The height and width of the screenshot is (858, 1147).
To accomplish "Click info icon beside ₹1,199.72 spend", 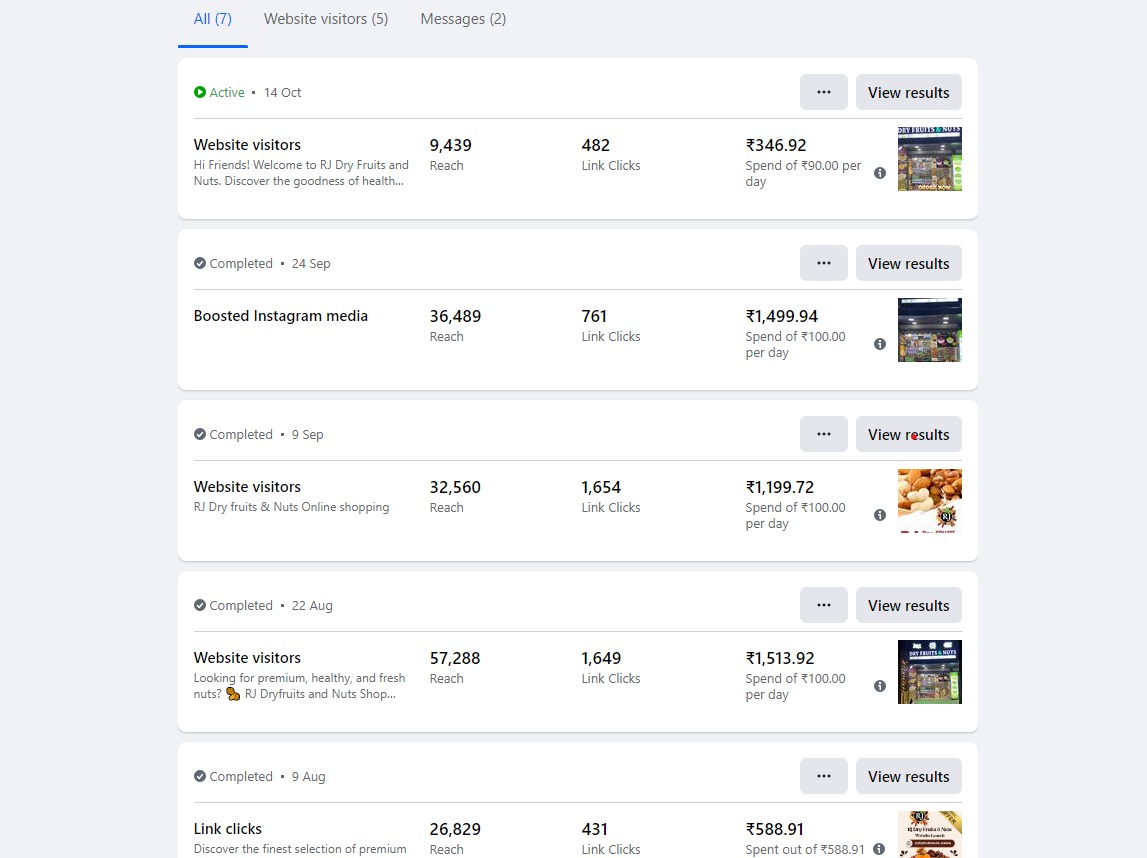I will (880, 515).
